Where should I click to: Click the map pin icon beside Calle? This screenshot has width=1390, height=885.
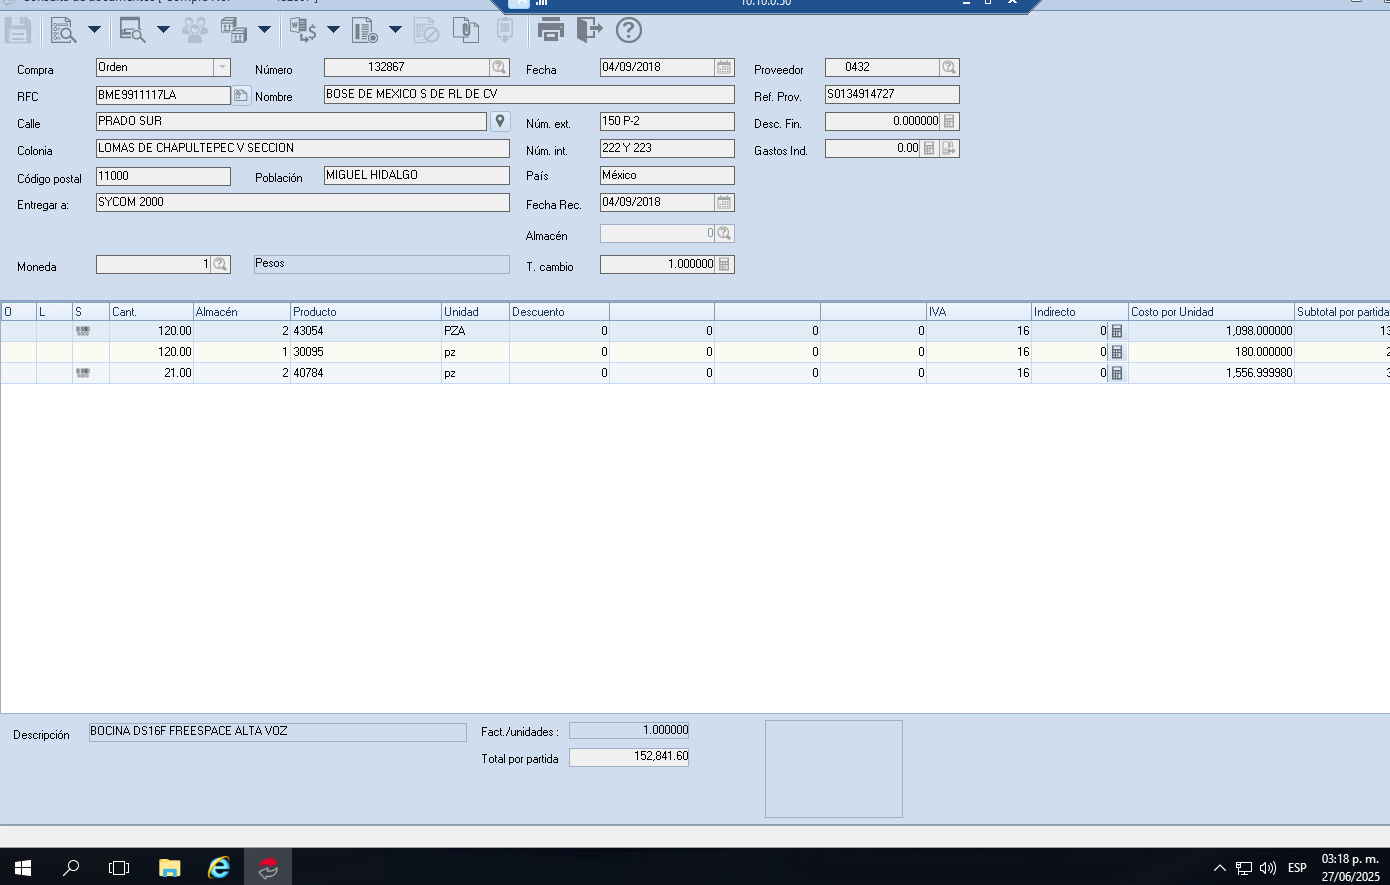pyautogui.click(x=501, y=121)
